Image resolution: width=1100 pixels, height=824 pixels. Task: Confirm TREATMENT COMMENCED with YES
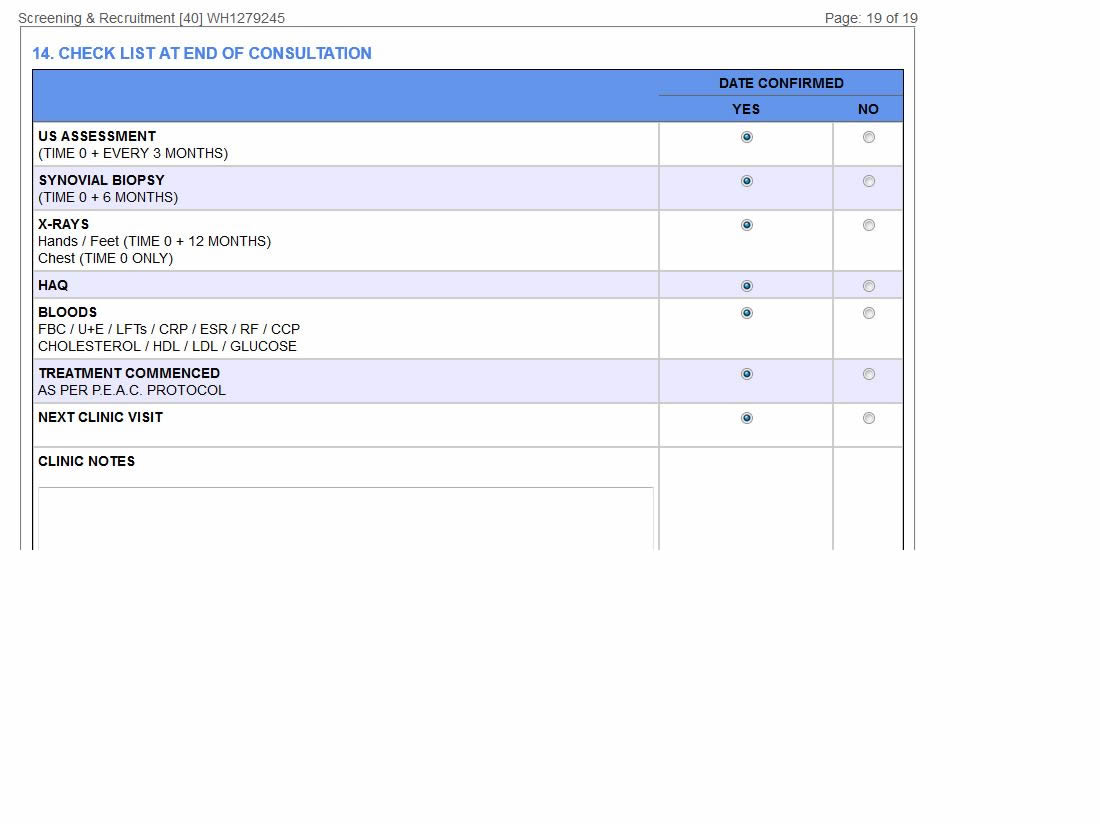tap(746, 374)
